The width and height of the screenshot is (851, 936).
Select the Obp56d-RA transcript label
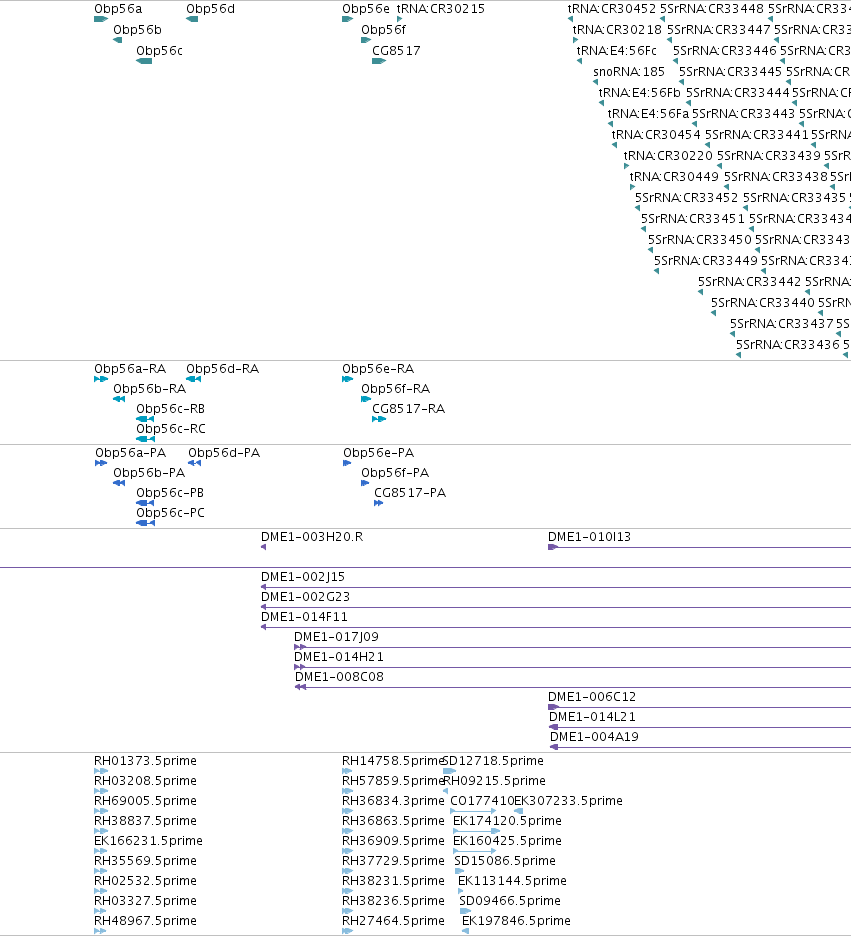pyautogui.click(x=223, y=369)
